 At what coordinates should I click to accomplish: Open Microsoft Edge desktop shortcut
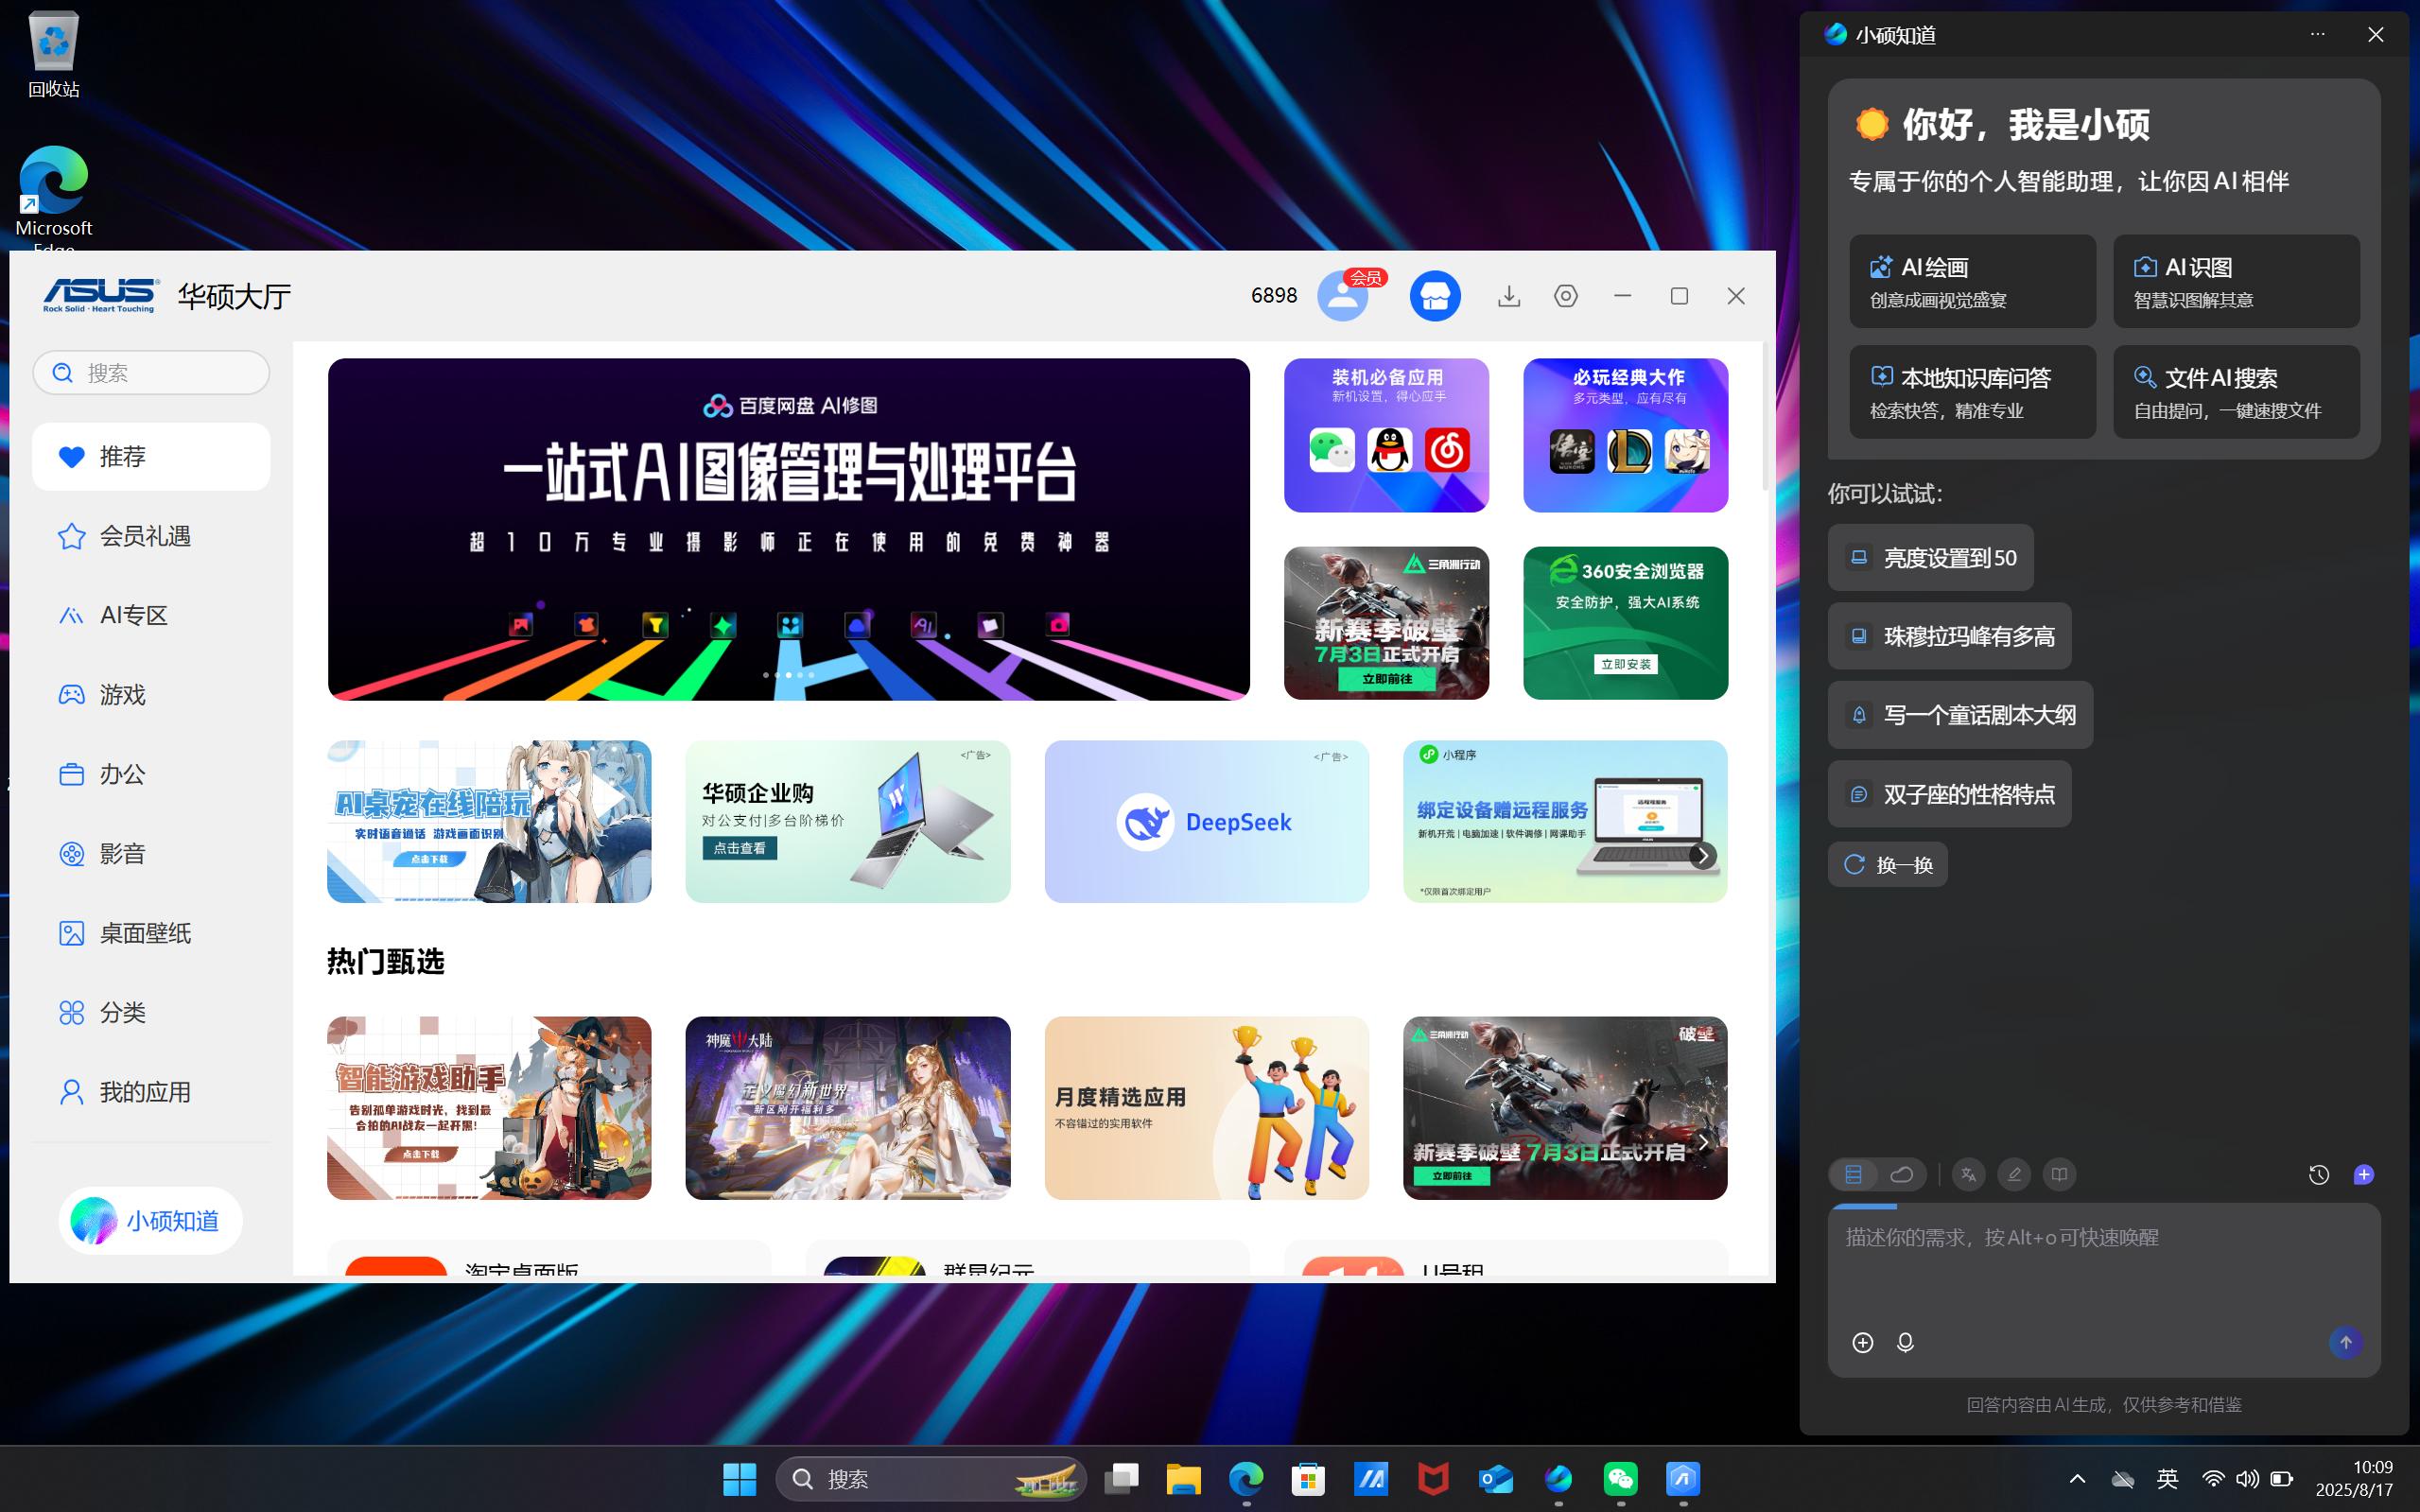click(x=54, y=199)
